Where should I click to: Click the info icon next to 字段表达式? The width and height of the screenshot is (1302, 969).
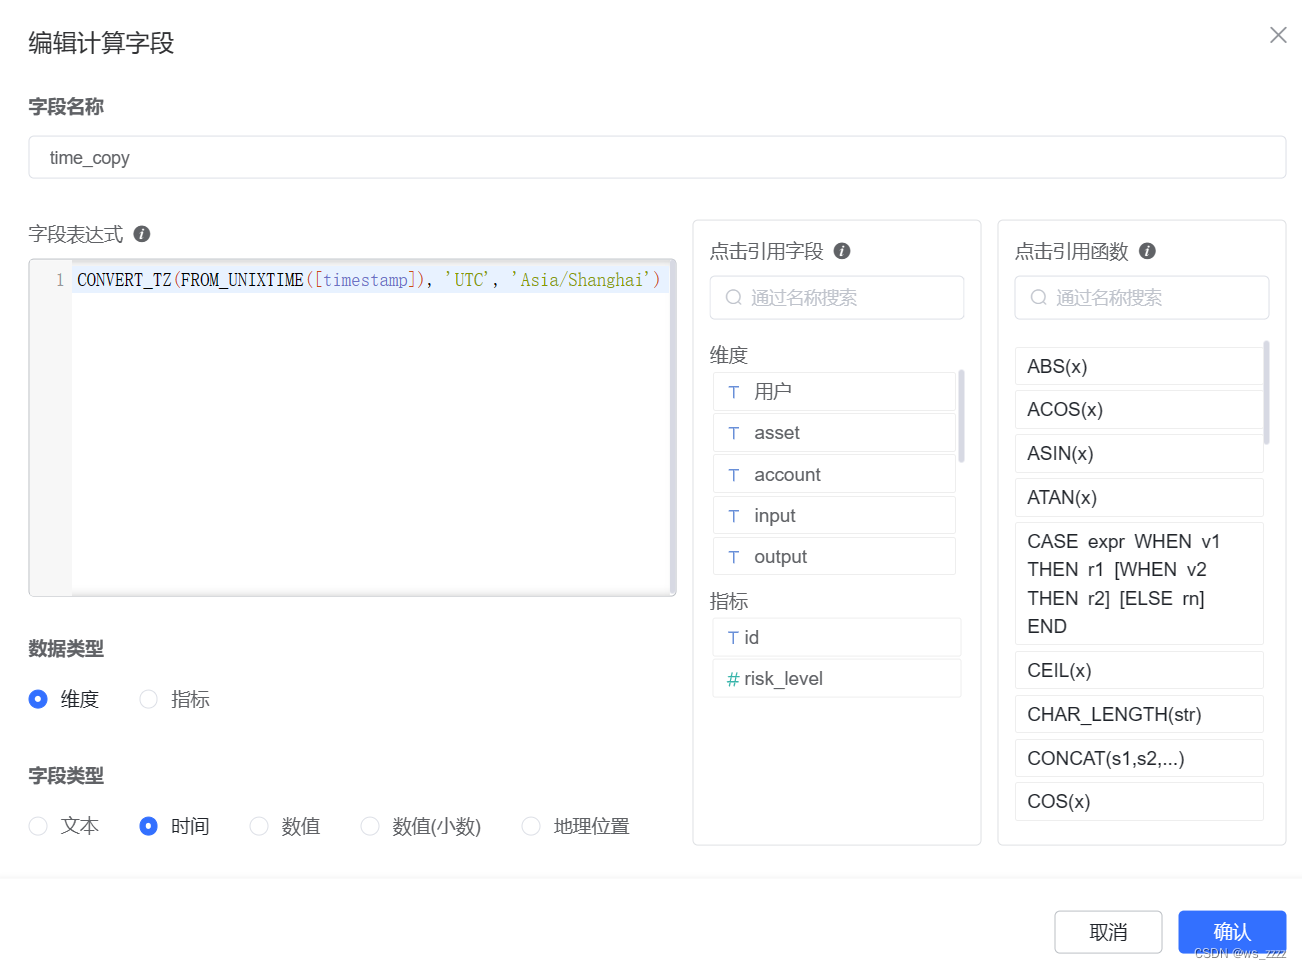click(x=141, y=234)
